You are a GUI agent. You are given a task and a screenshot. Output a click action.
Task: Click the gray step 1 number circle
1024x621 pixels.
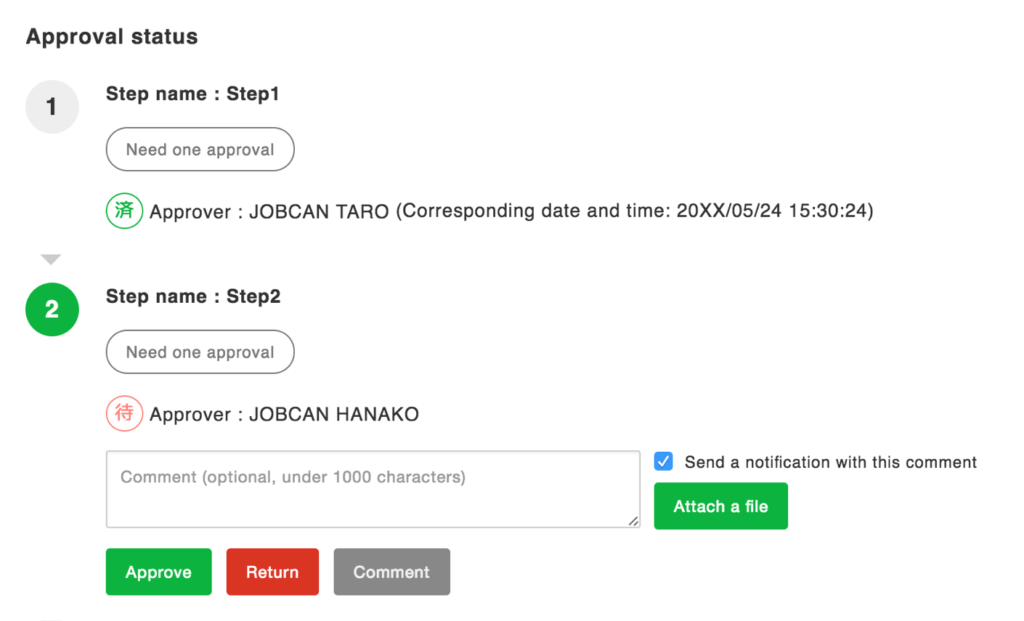coord(52,107)
